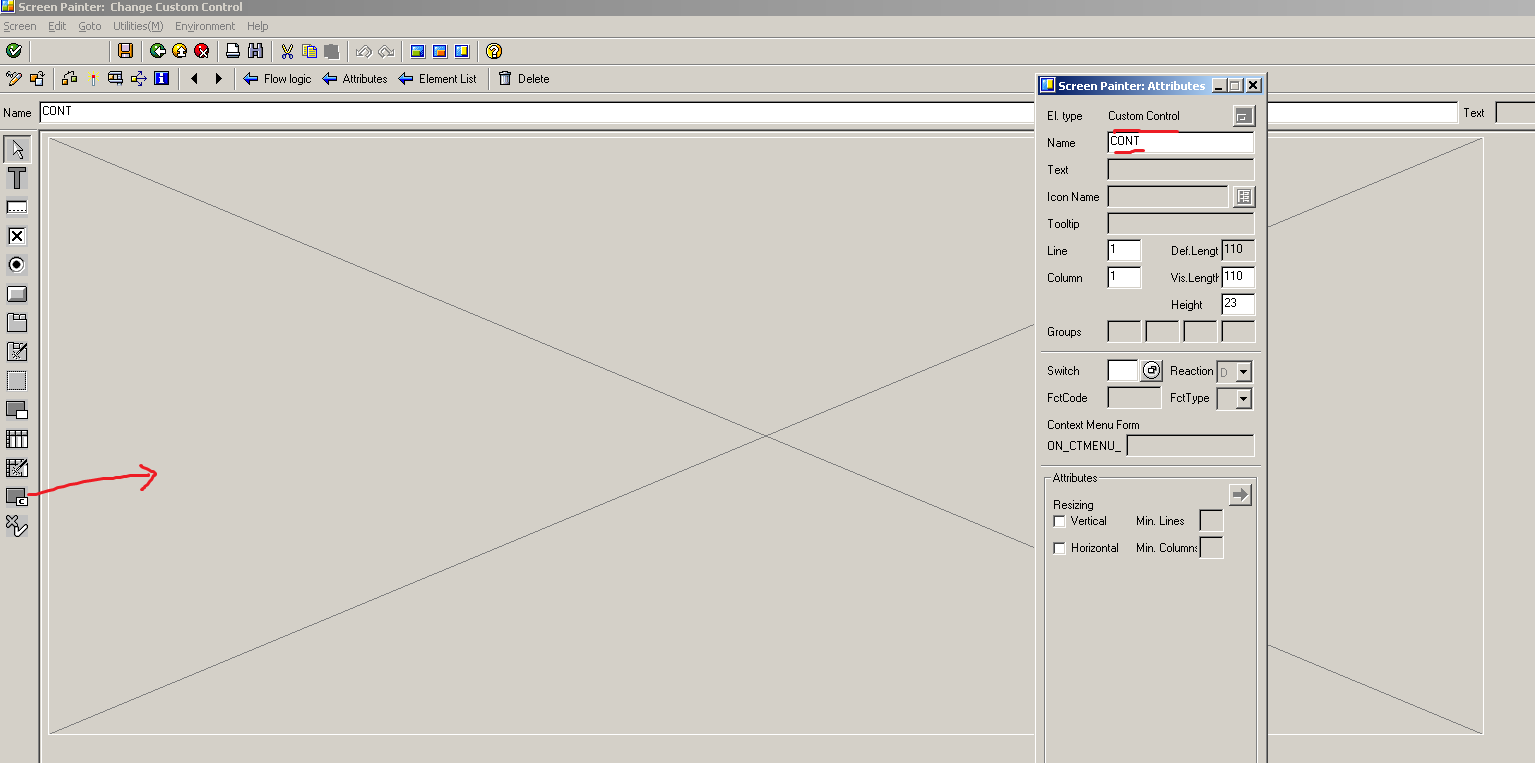Go to Flow logic
1535x763 pixels.
tap(278, 79)
